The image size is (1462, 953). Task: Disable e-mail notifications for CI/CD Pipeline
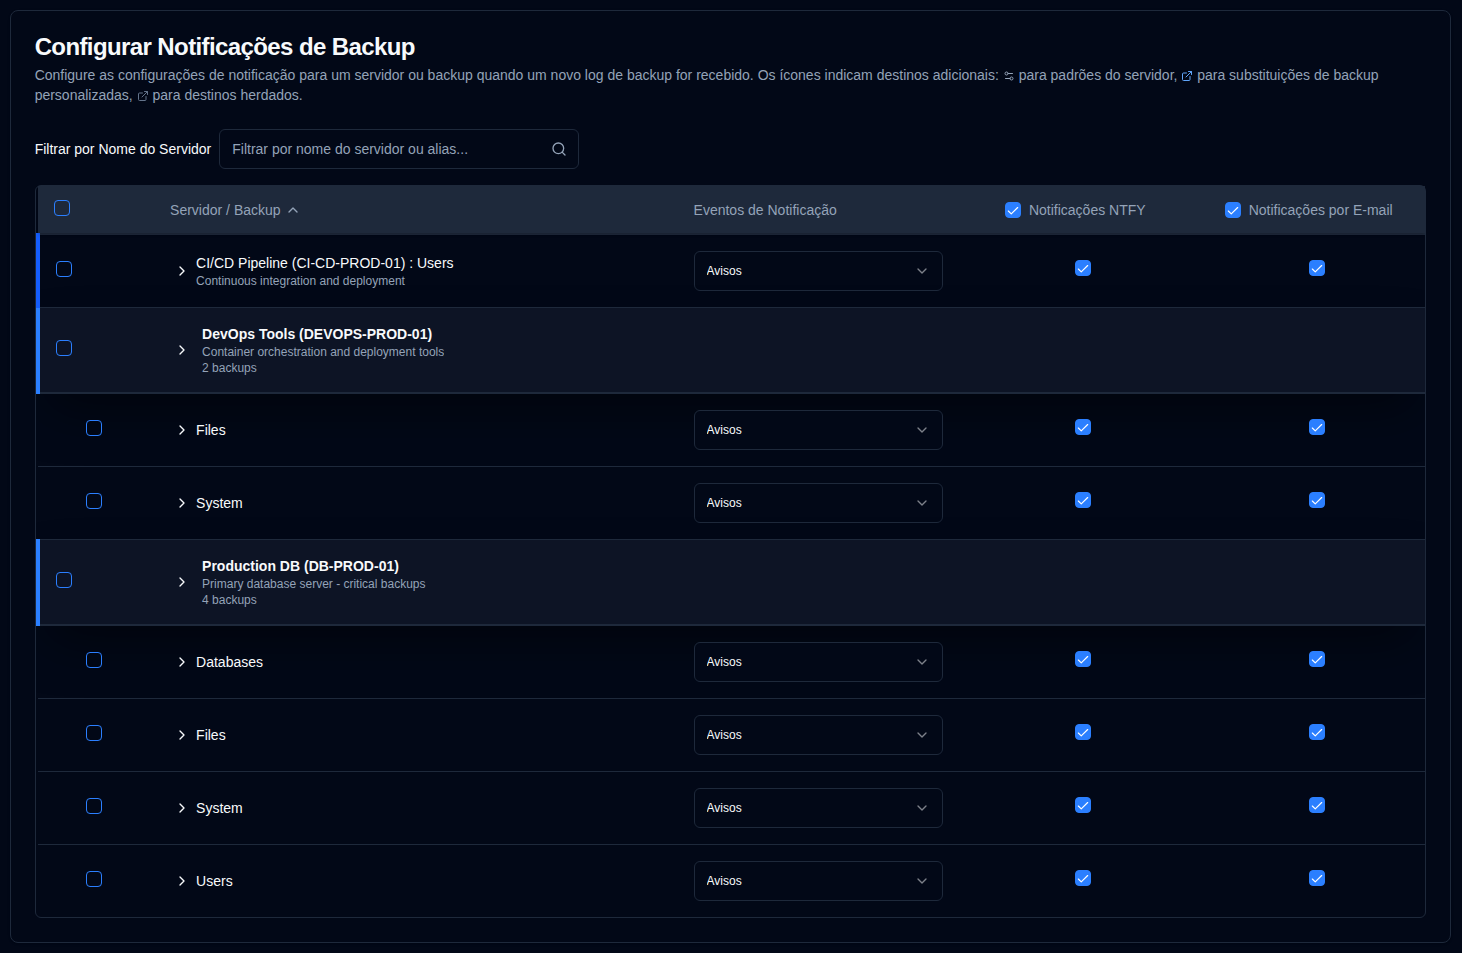1317,268
